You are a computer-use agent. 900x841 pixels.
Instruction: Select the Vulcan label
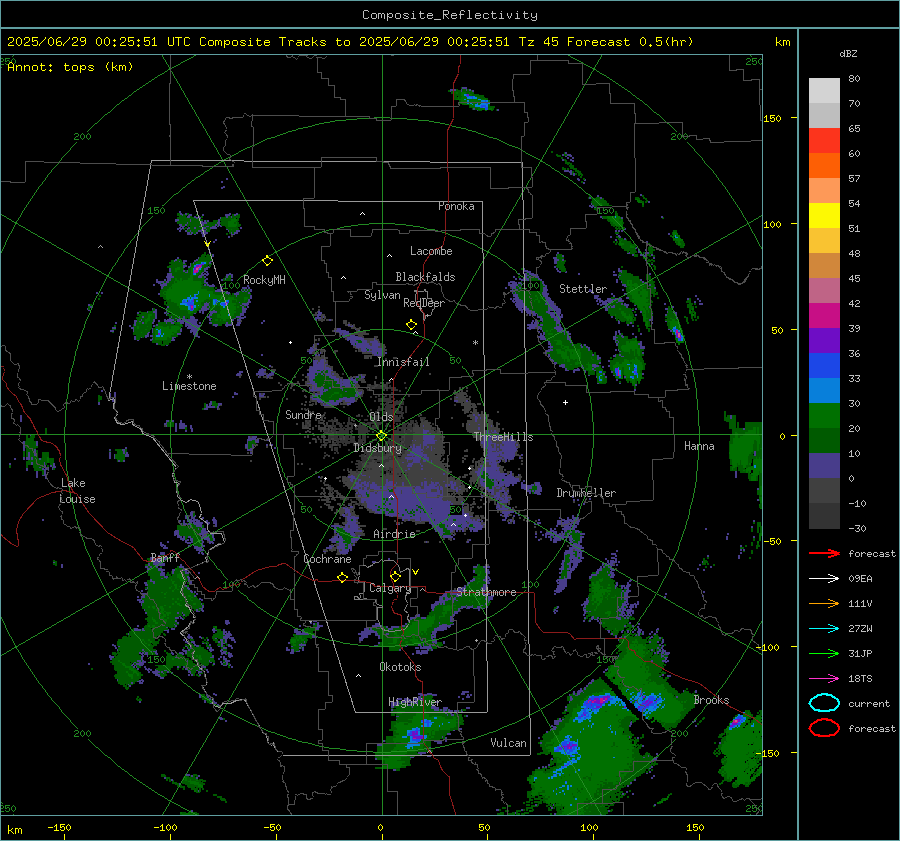coord(509,743)
